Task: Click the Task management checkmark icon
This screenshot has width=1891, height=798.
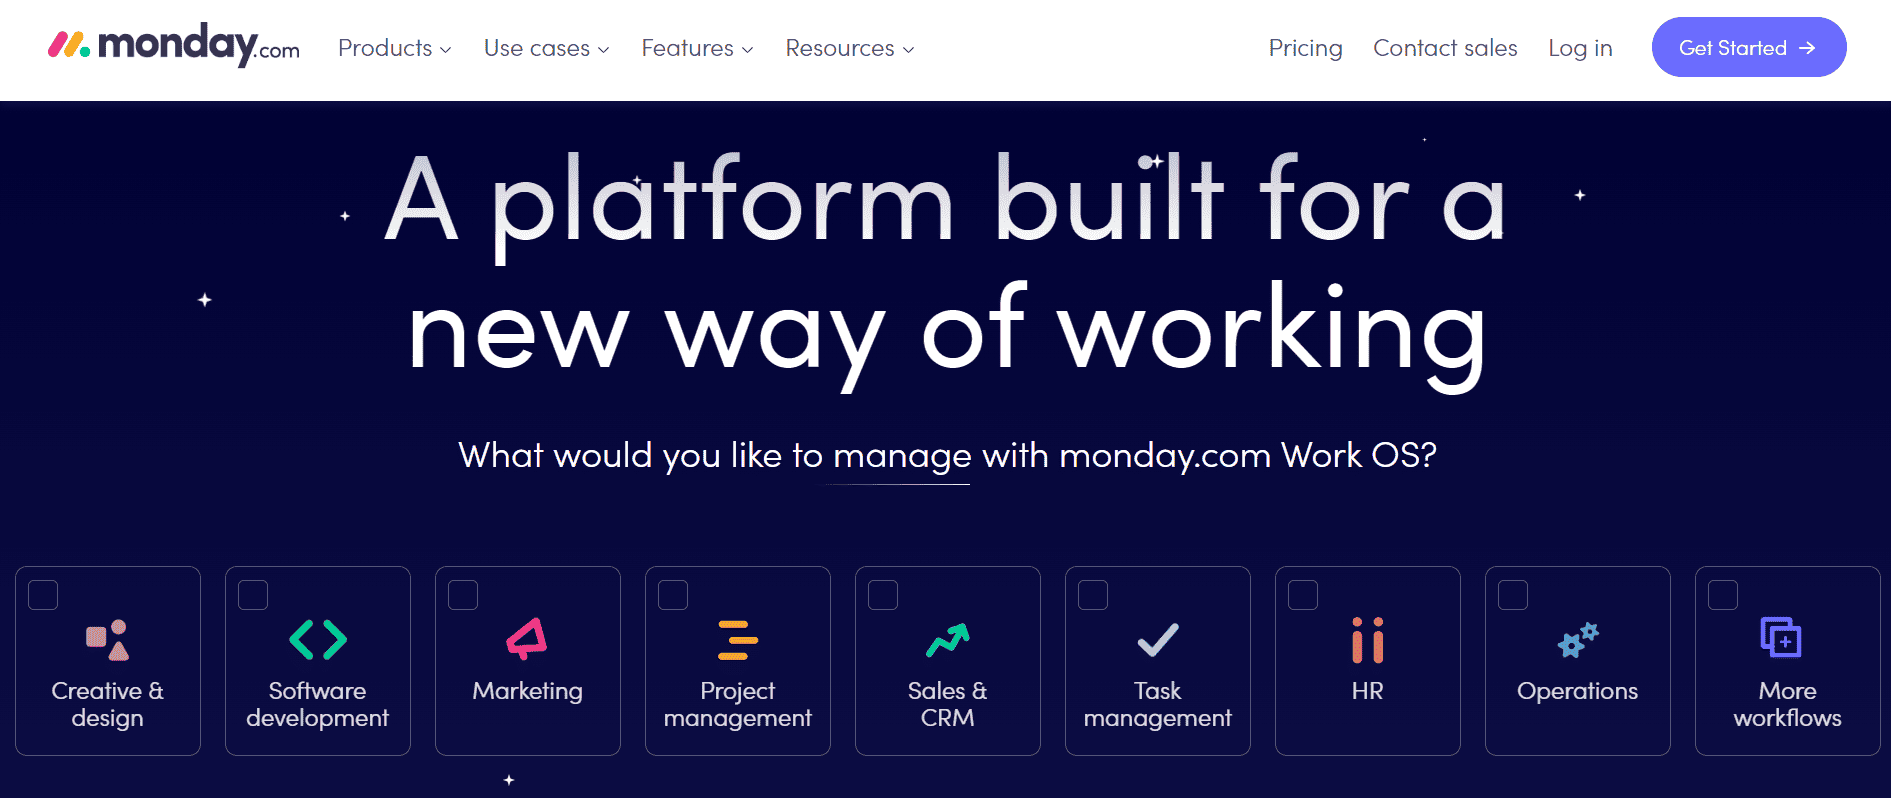Action: tap(1158, 640)
